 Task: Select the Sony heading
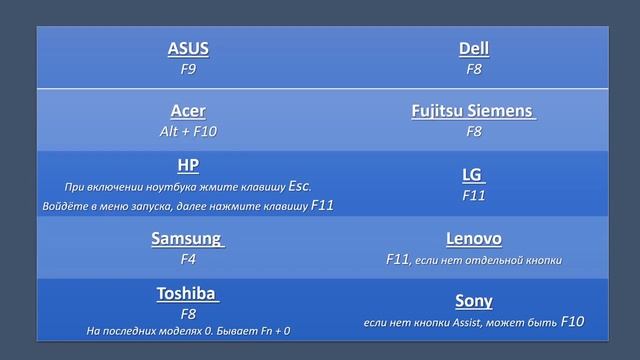coord(474,301)
